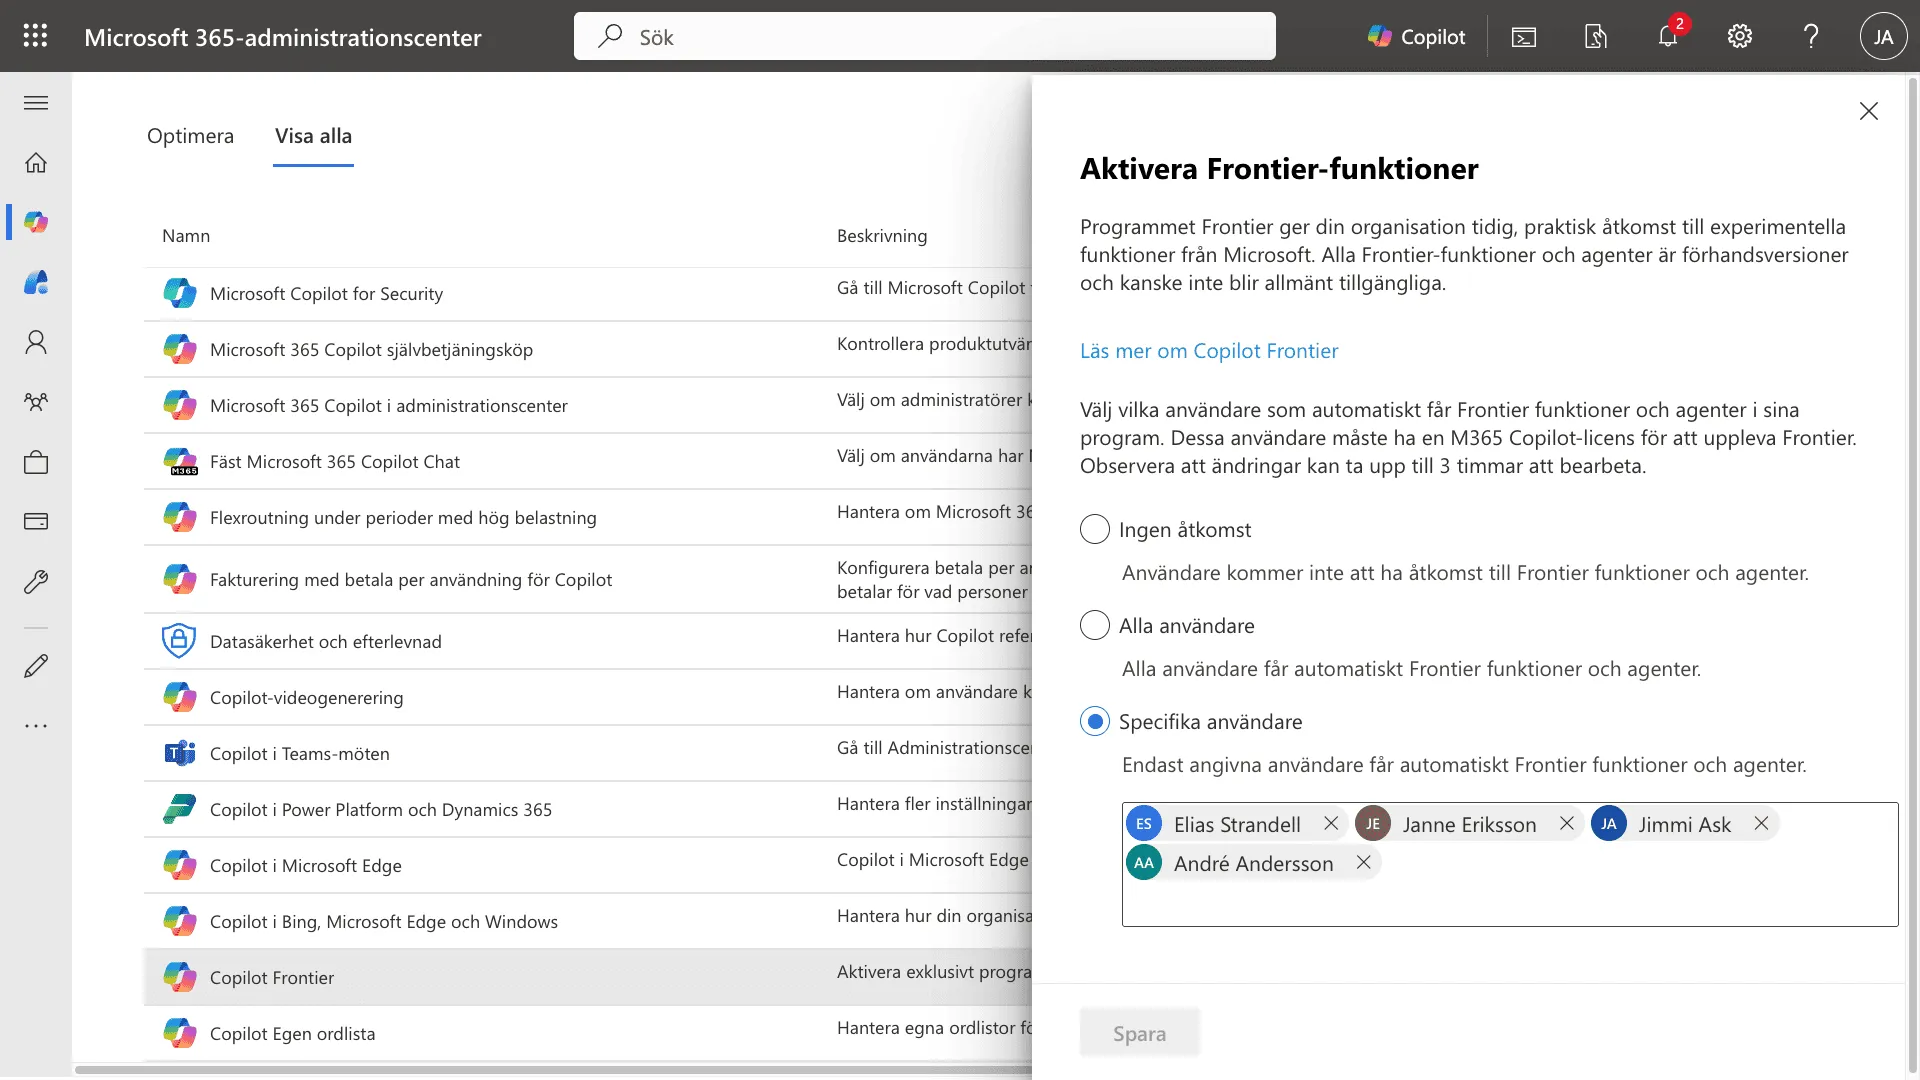Select the Alla användare radio button
This screenshot has height=1080, width=1920.
pyautogui.click(x=1095, y=625)
